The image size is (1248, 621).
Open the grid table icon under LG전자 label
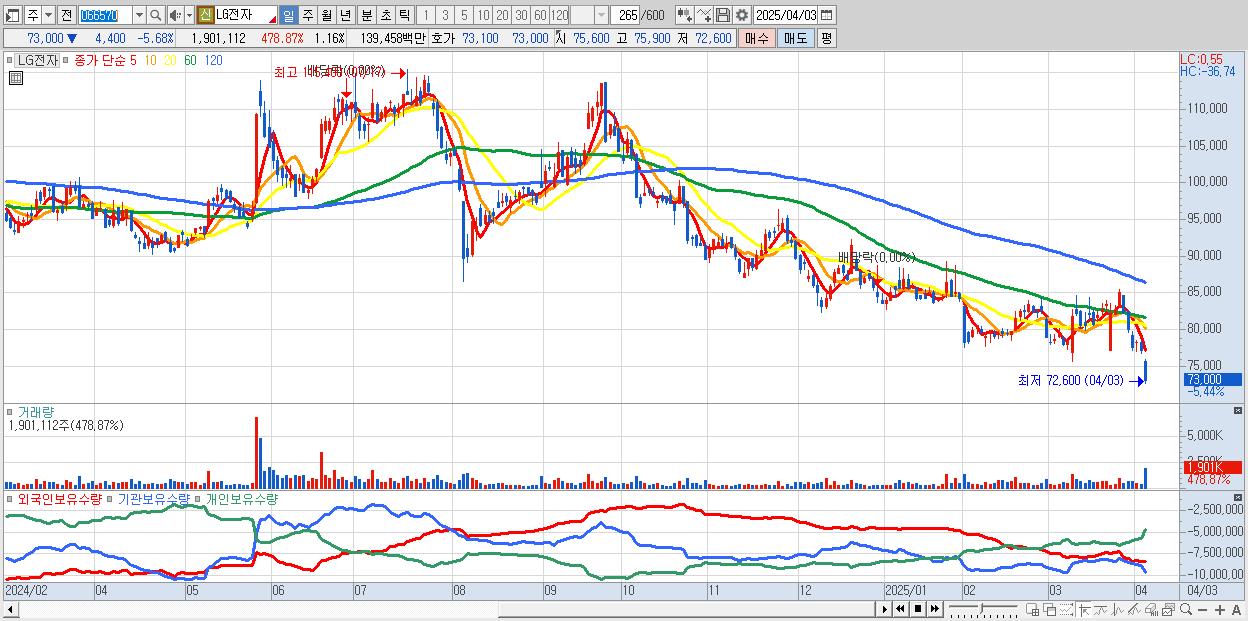(x=16, y=78)
